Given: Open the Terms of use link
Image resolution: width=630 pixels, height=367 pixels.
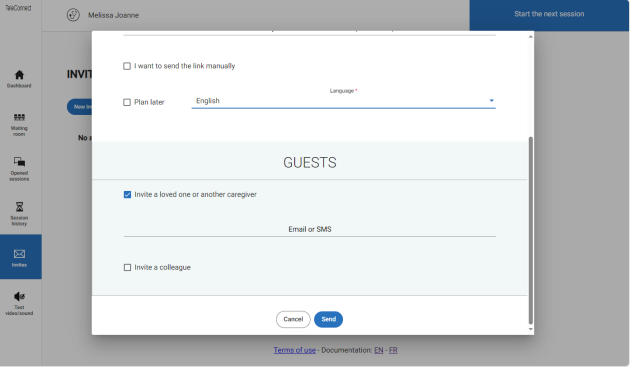Looking at the screenshot, I should pos(295,350).
